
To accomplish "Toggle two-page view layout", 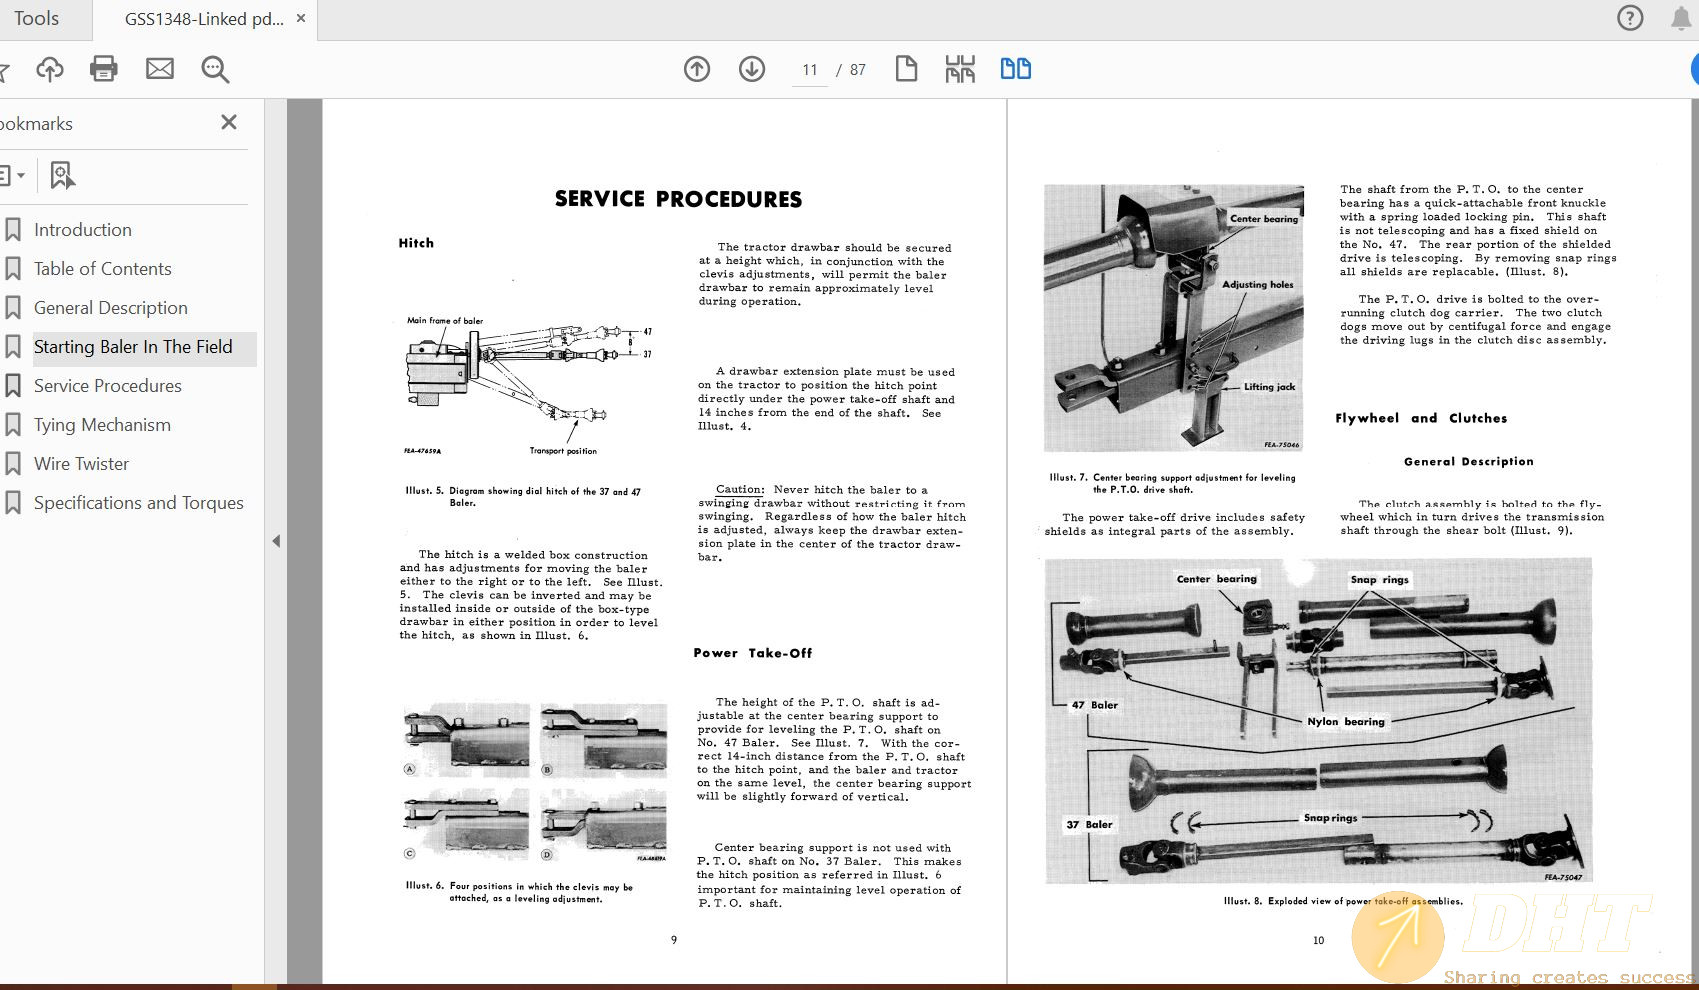I will click(1016, 69).
